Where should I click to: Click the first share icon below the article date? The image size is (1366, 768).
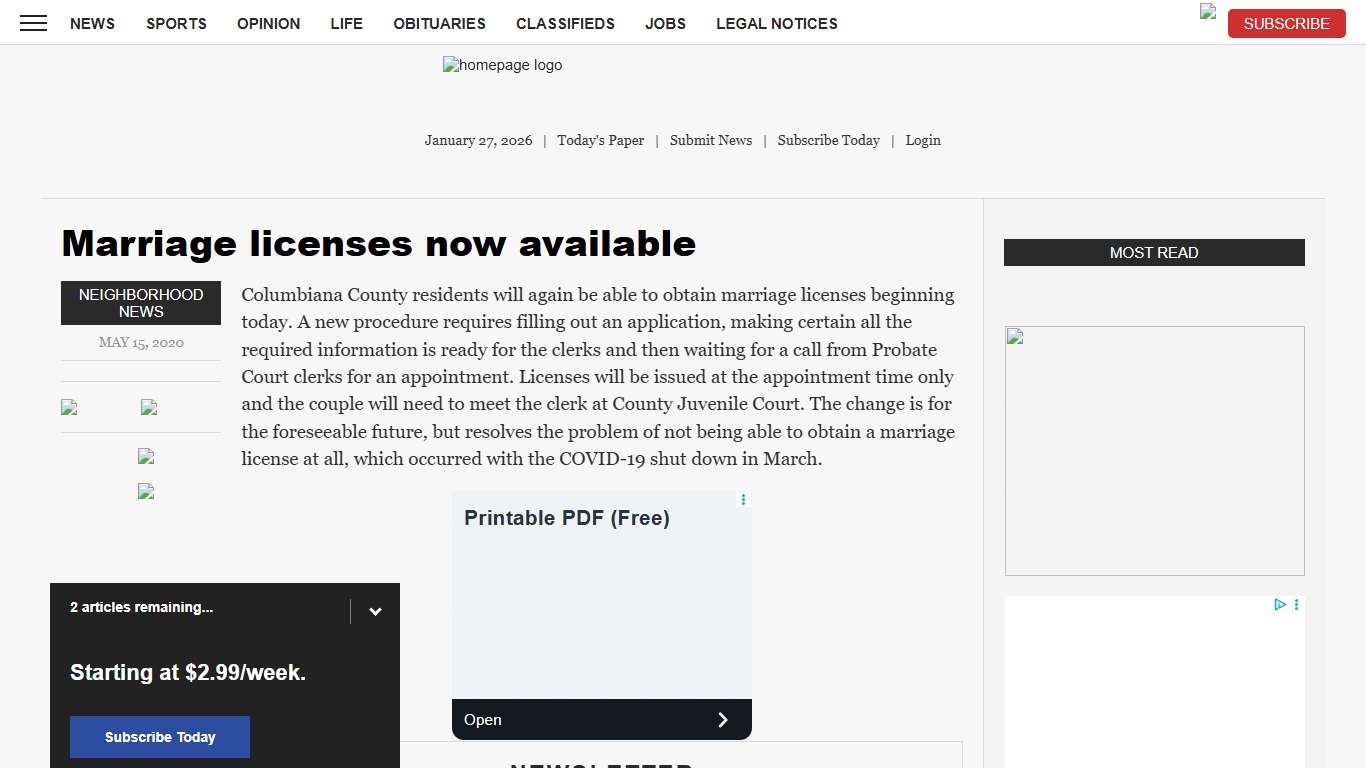[x=69, y=407]
